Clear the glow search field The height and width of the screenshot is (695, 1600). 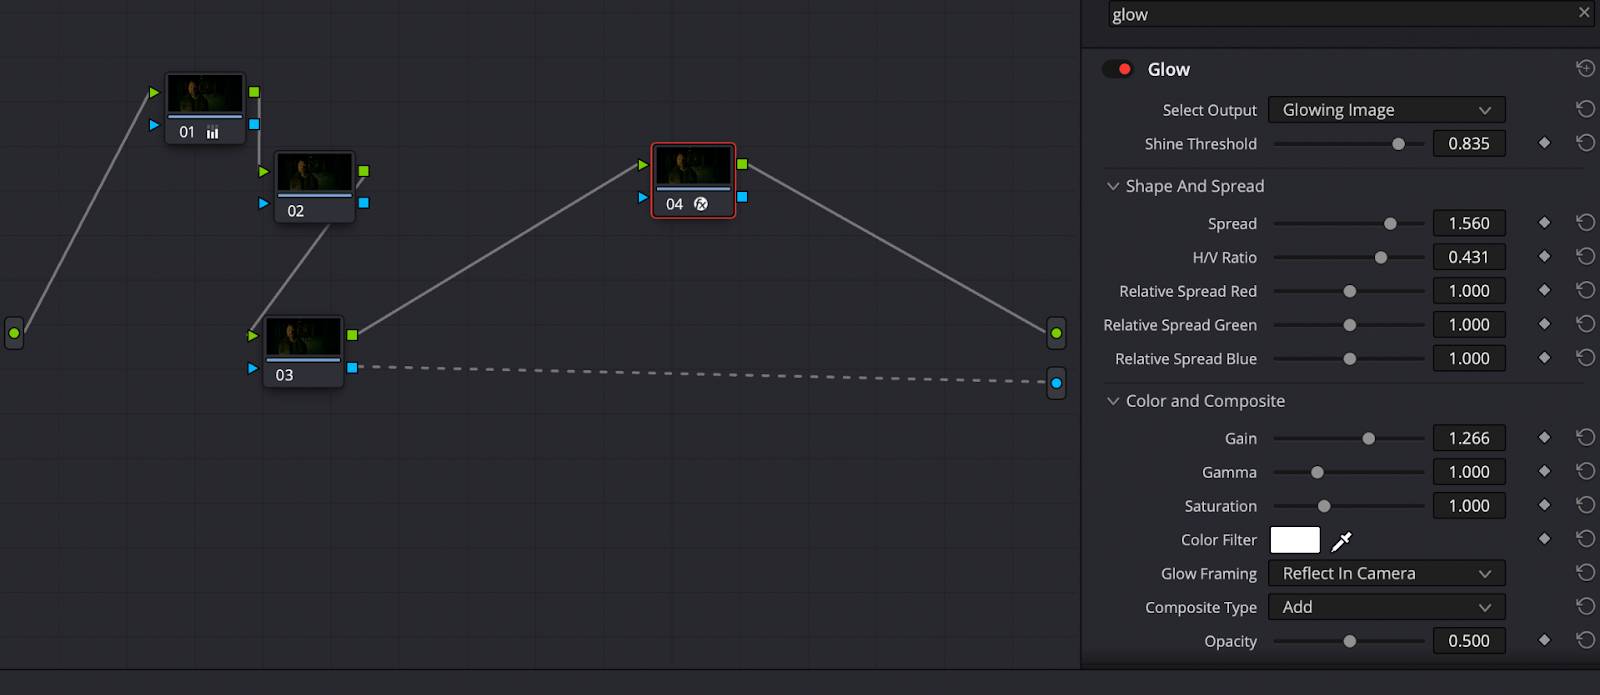1584,13
